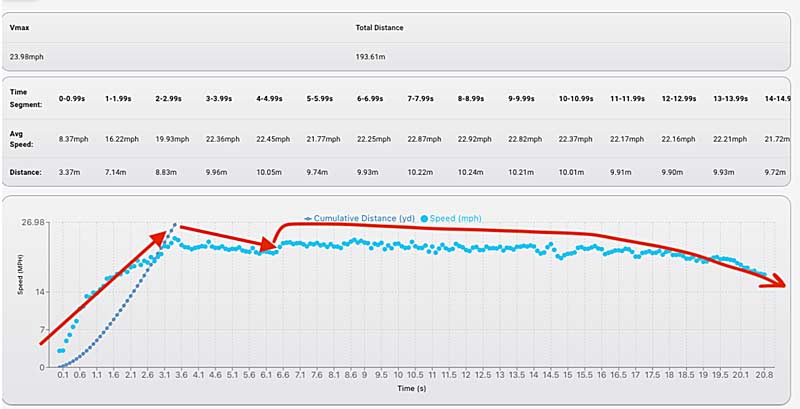This screenshot has height=409, width=800.
Task: Click the 2-2.99s time segment header
Action: [168, 98]
